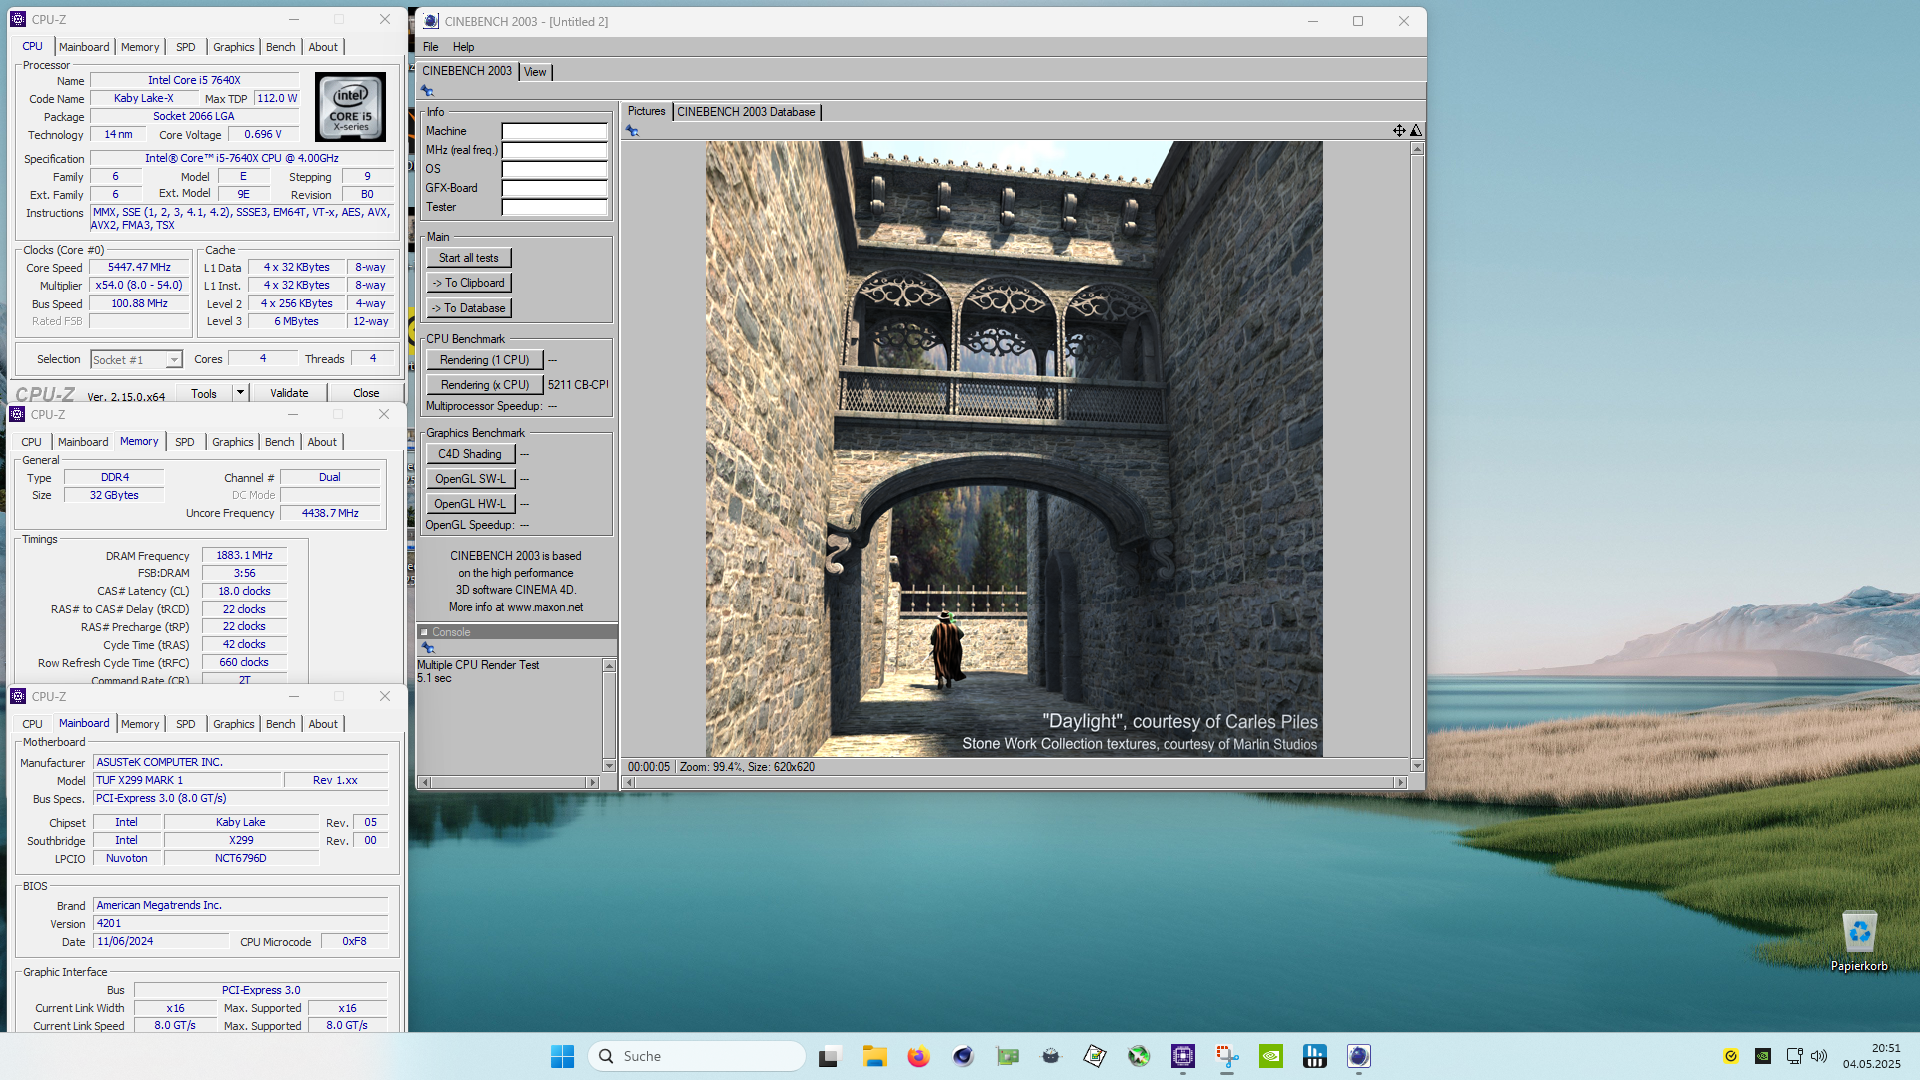Open the notepad-pencil app in the taskbar

pyautogui.click(x=1095, y=1056)
